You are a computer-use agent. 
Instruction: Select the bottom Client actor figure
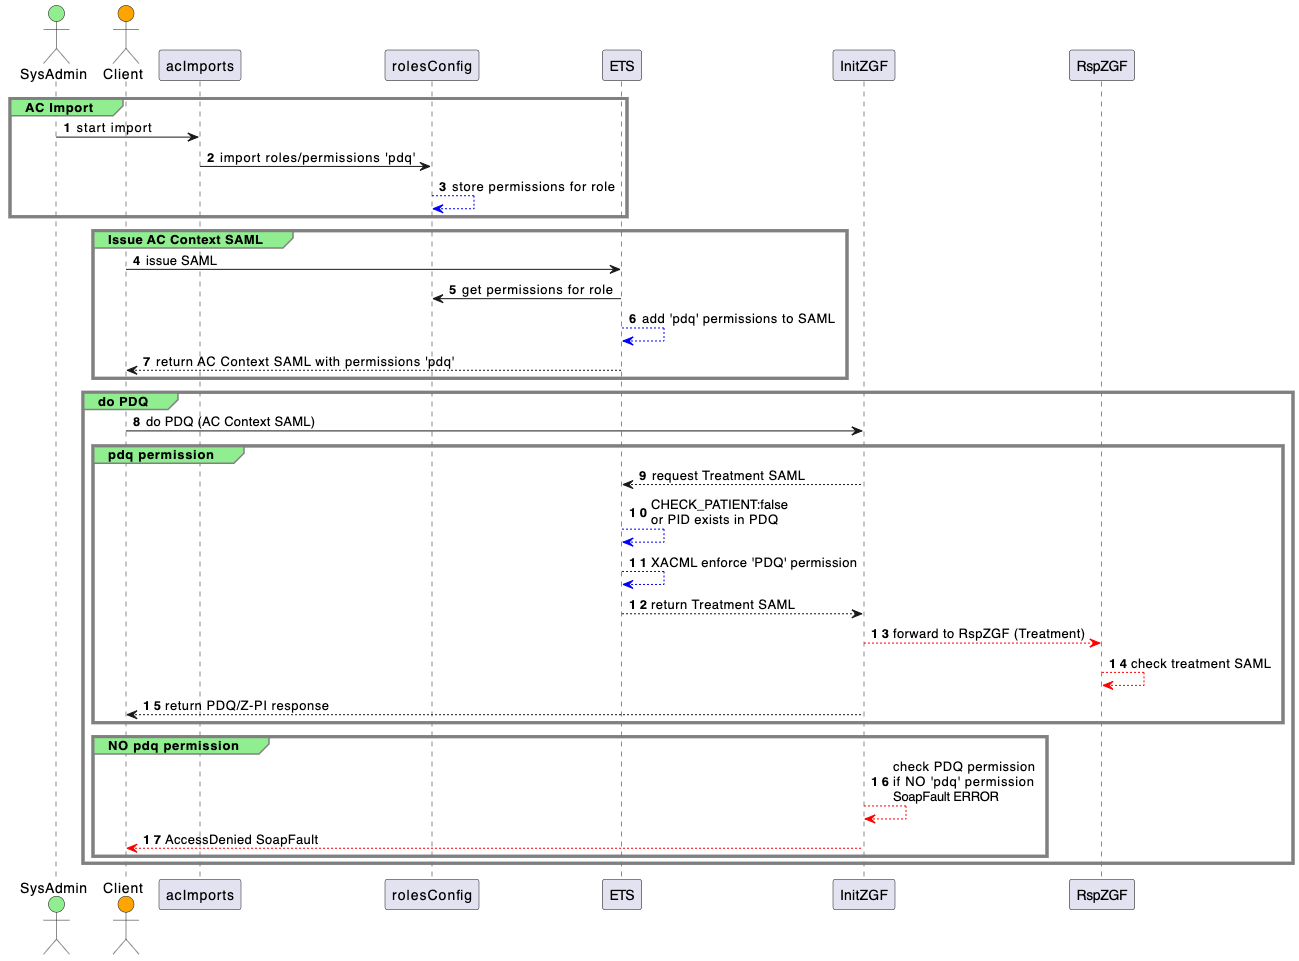[125, 923]
